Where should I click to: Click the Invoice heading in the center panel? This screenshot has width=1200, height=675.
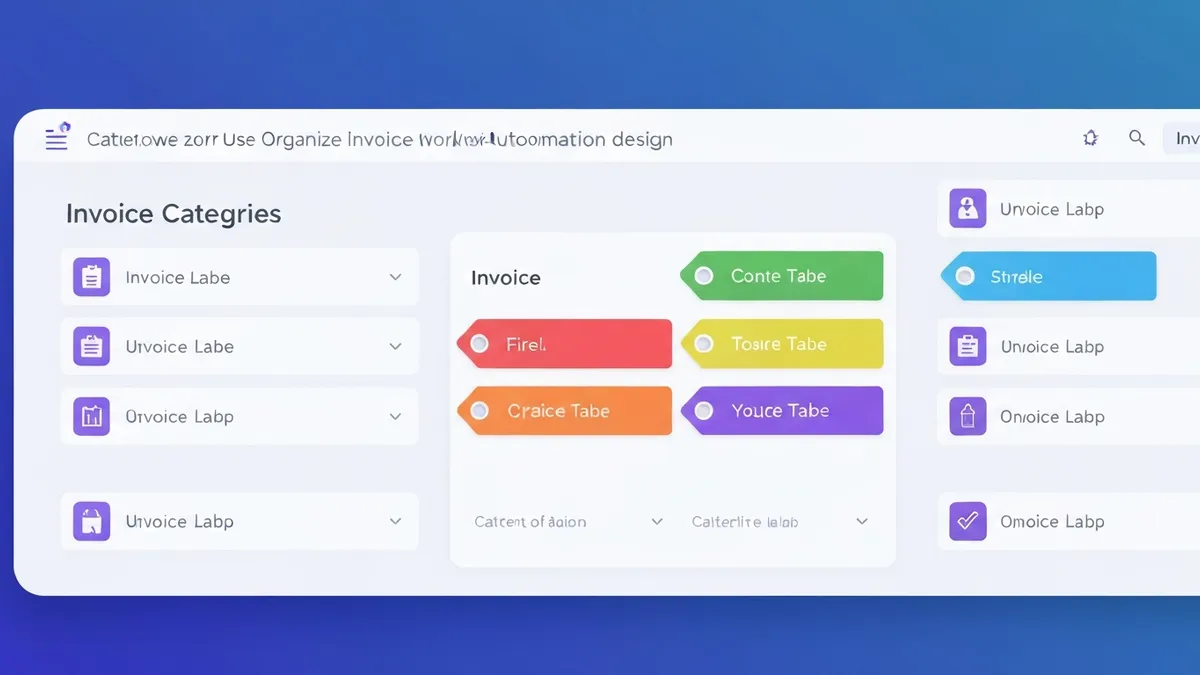point(505,277)
